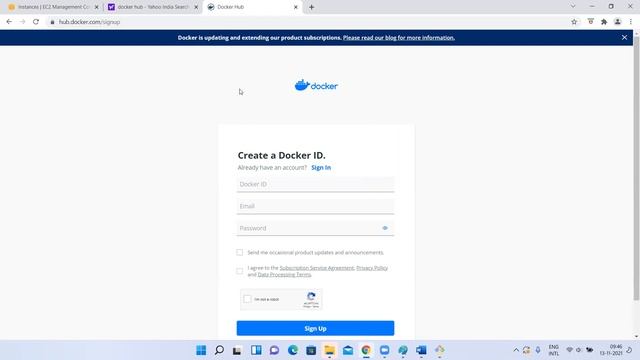Viewport: 640px width, 360px height.
Task: Click the Sign In link
Action: [x=321, y=167]
